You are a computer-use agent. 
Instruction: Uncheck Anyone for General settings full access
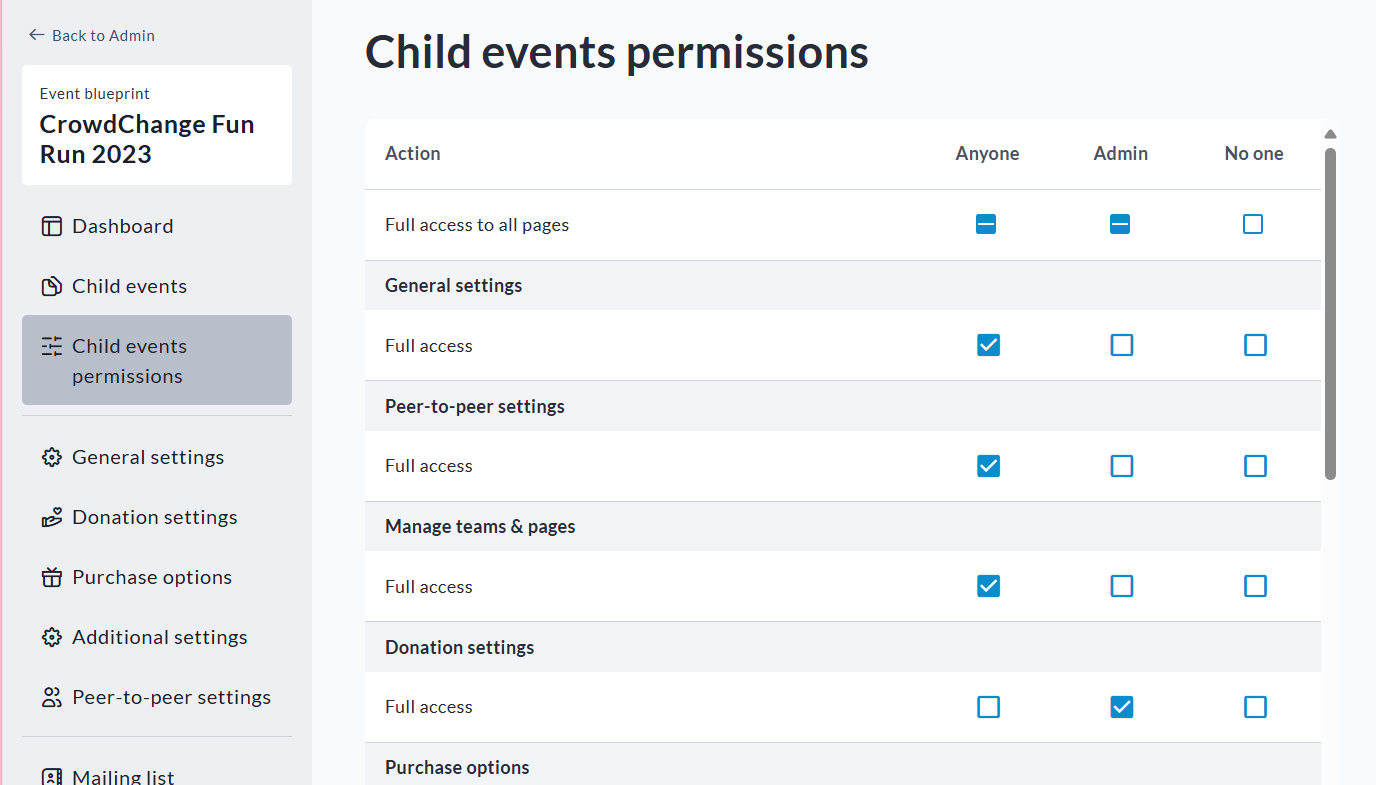(988, 345)
